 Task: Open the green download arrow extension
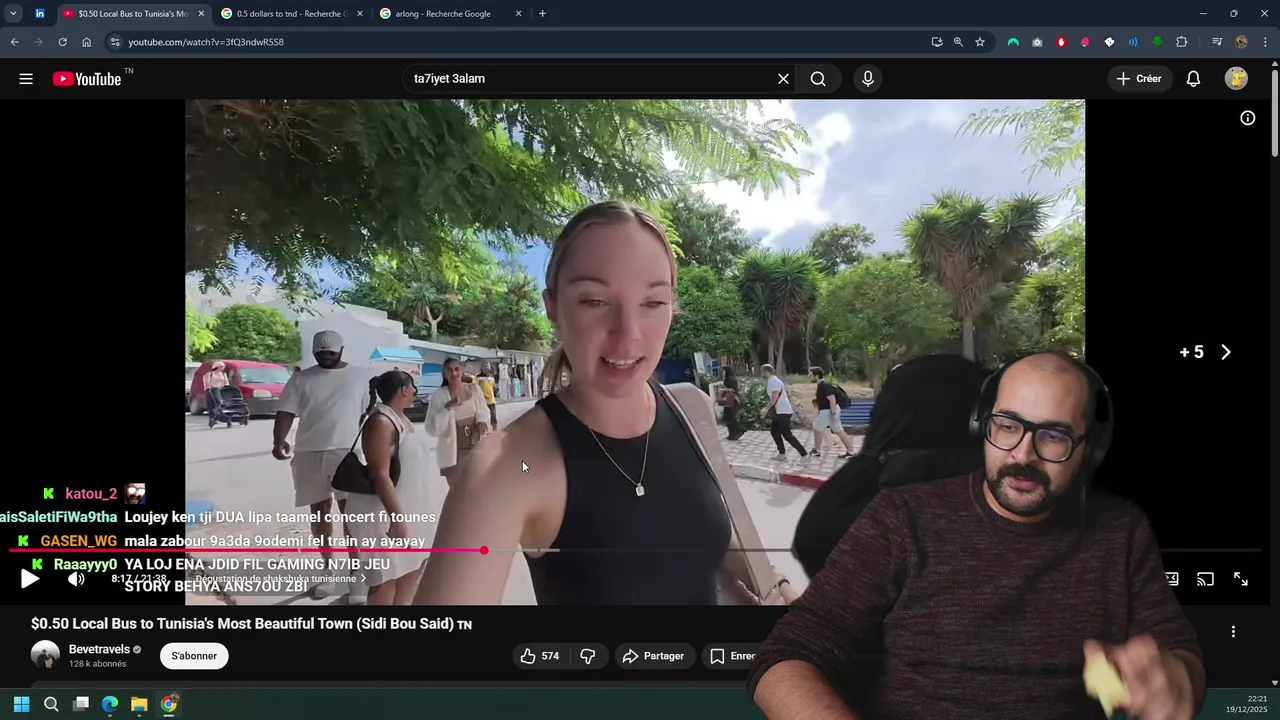pos(1157,42)
